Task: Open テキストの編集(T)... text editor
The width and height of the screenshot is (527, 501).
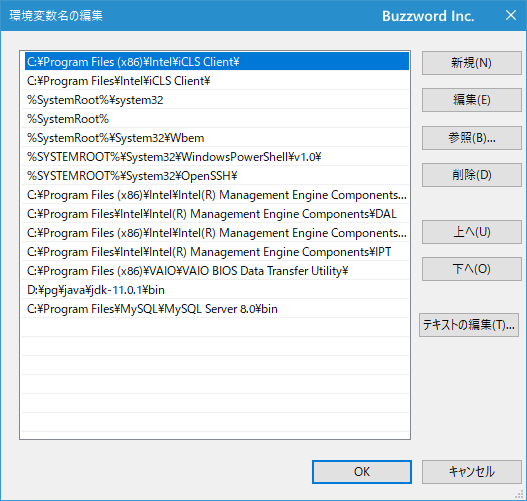Action: [x=469, y=325]
